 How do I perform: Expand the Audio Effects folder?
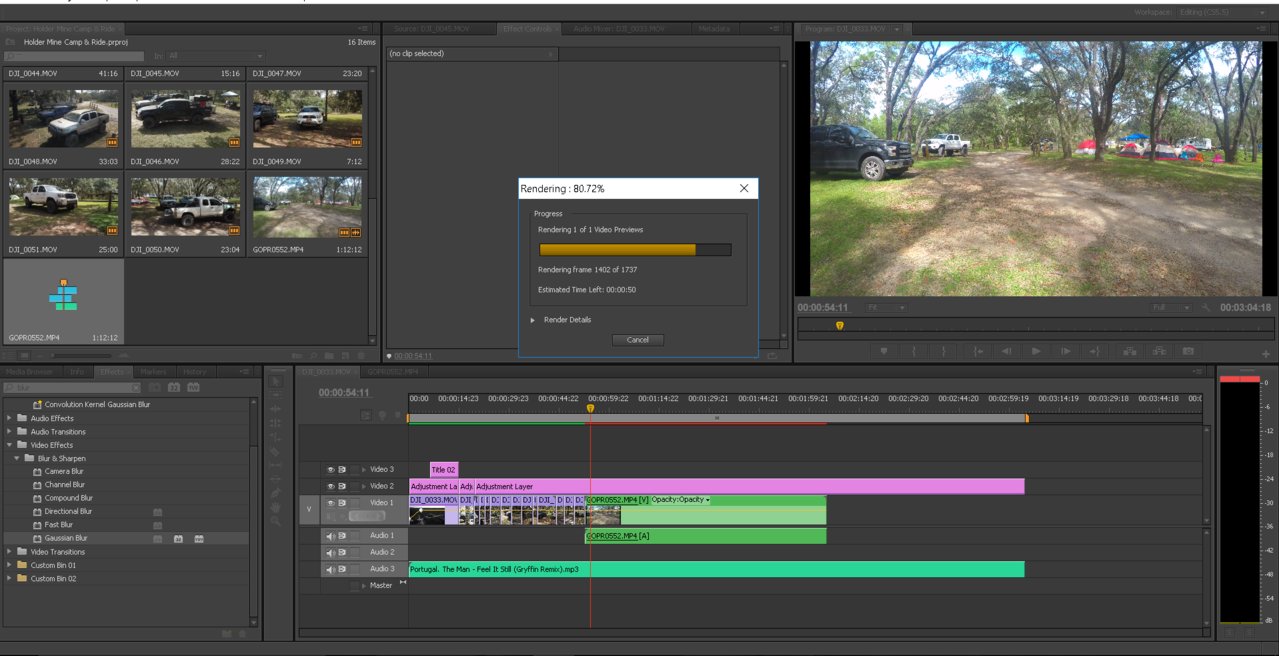[10, 418]
